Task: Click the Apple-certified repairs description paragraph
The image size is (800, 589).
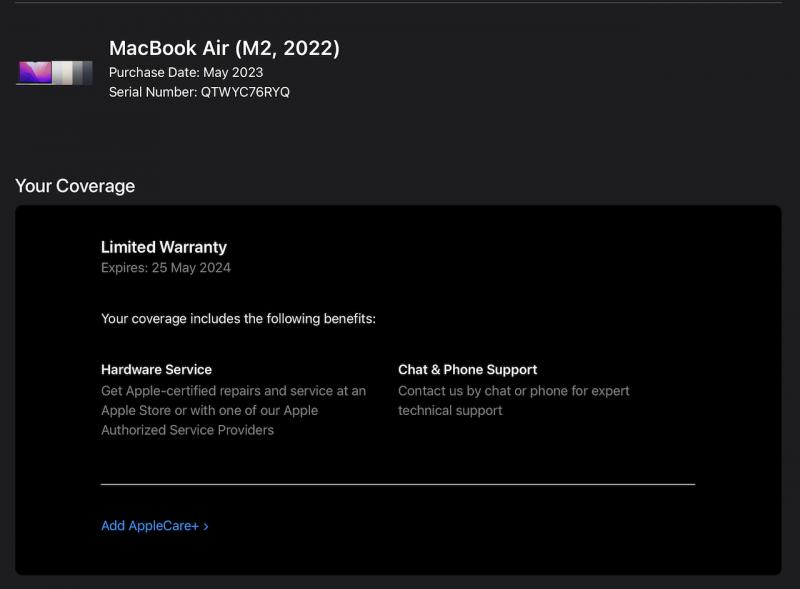Action: pos(233,410)
